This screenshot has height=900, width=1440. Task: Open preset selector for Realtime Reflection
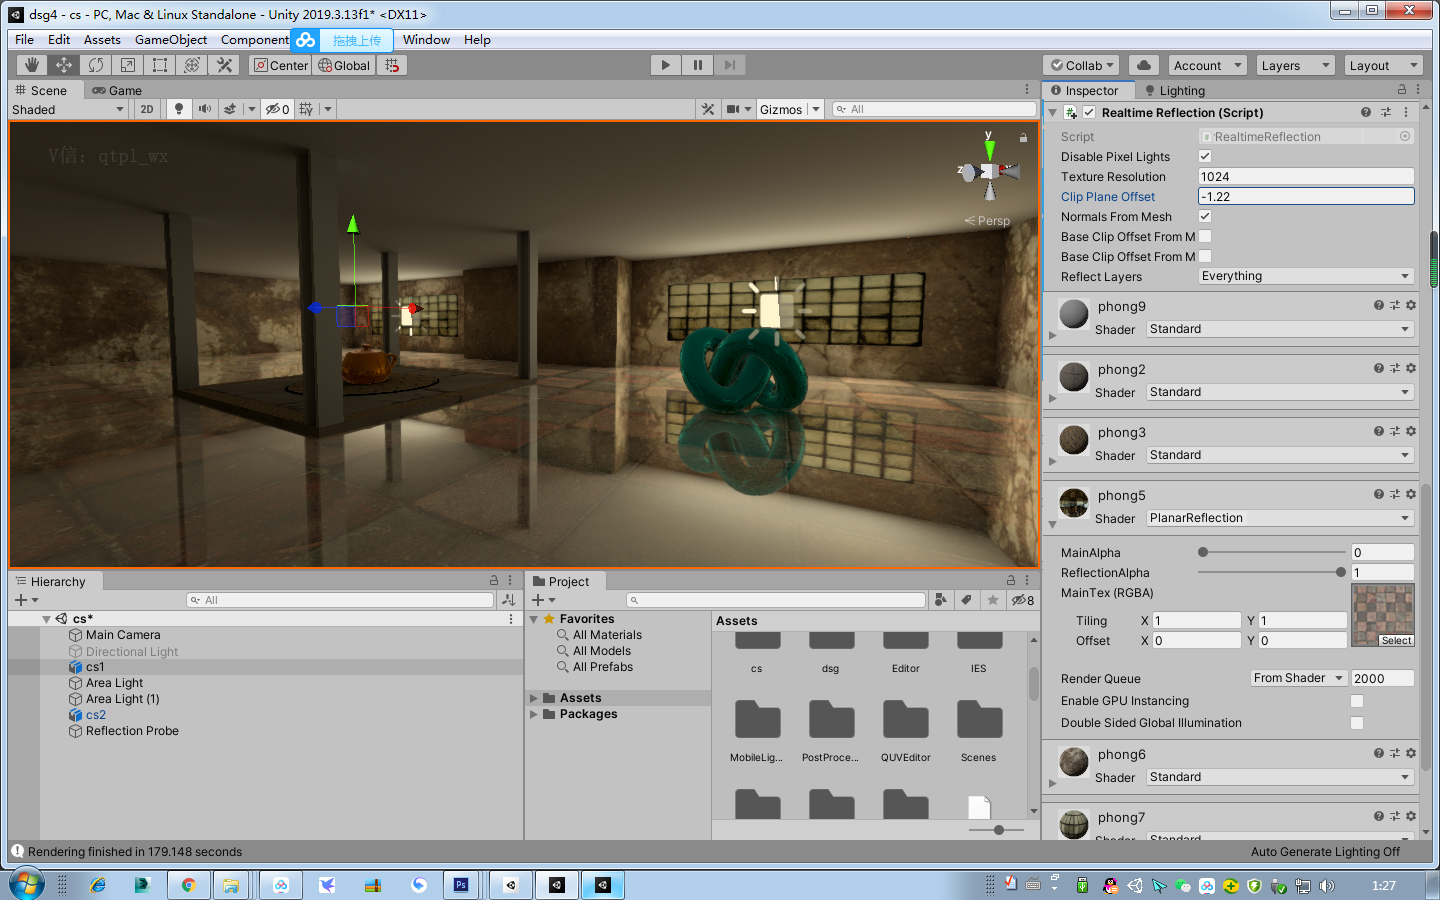[1386, 112]
